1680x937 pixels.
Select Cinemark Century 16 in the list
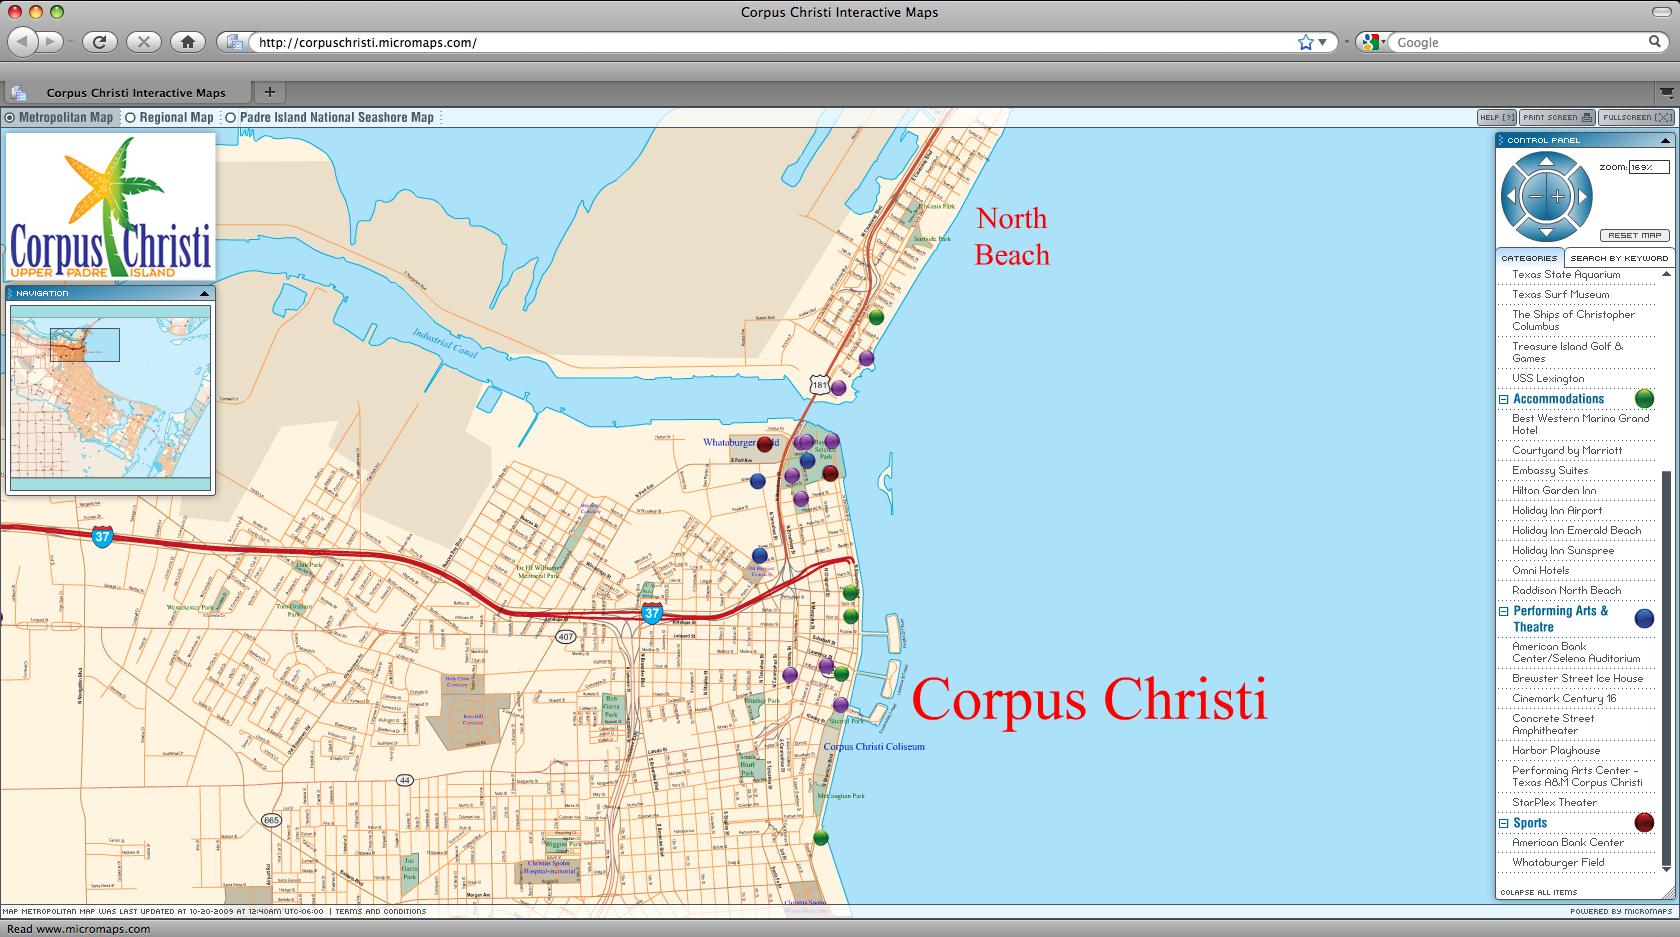point(1564,698)
